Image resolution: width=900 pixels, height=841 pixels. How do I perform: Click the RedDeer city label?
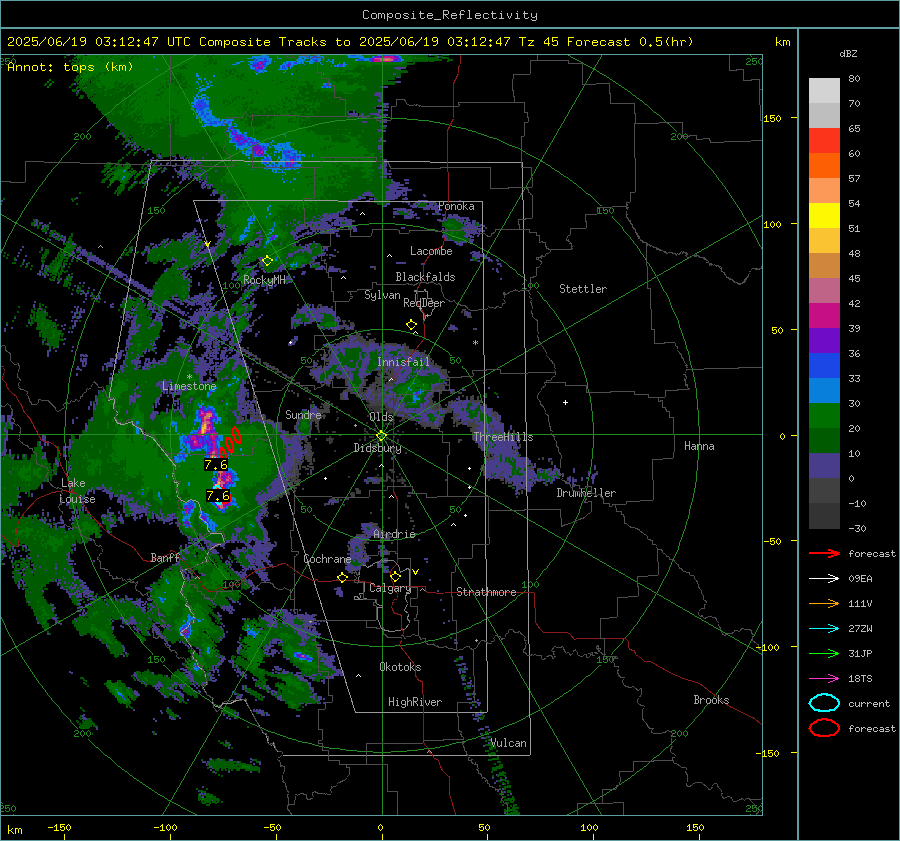tap(424, 303)
